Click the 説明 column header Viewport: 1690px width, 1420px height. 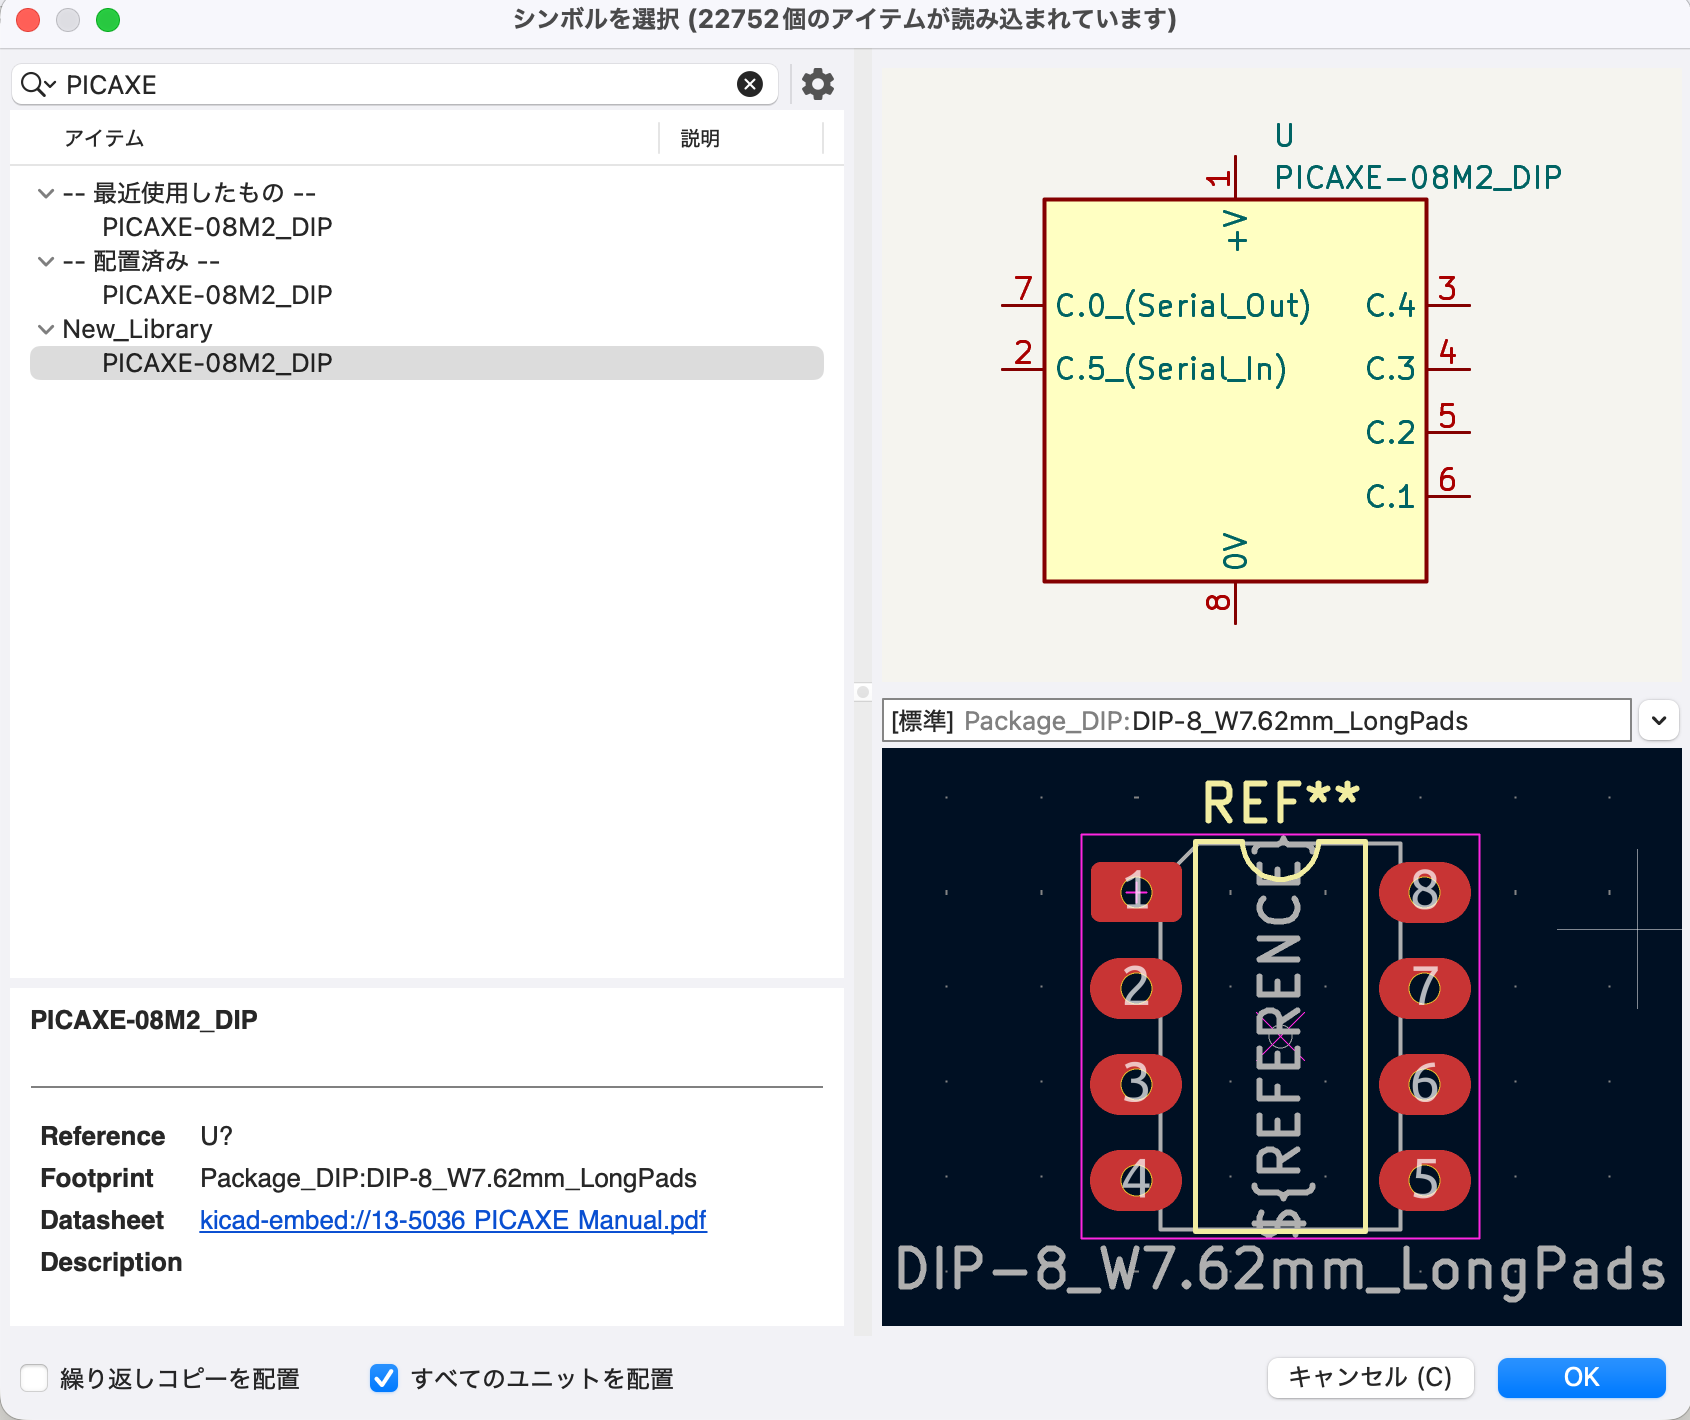coord(700,138)
